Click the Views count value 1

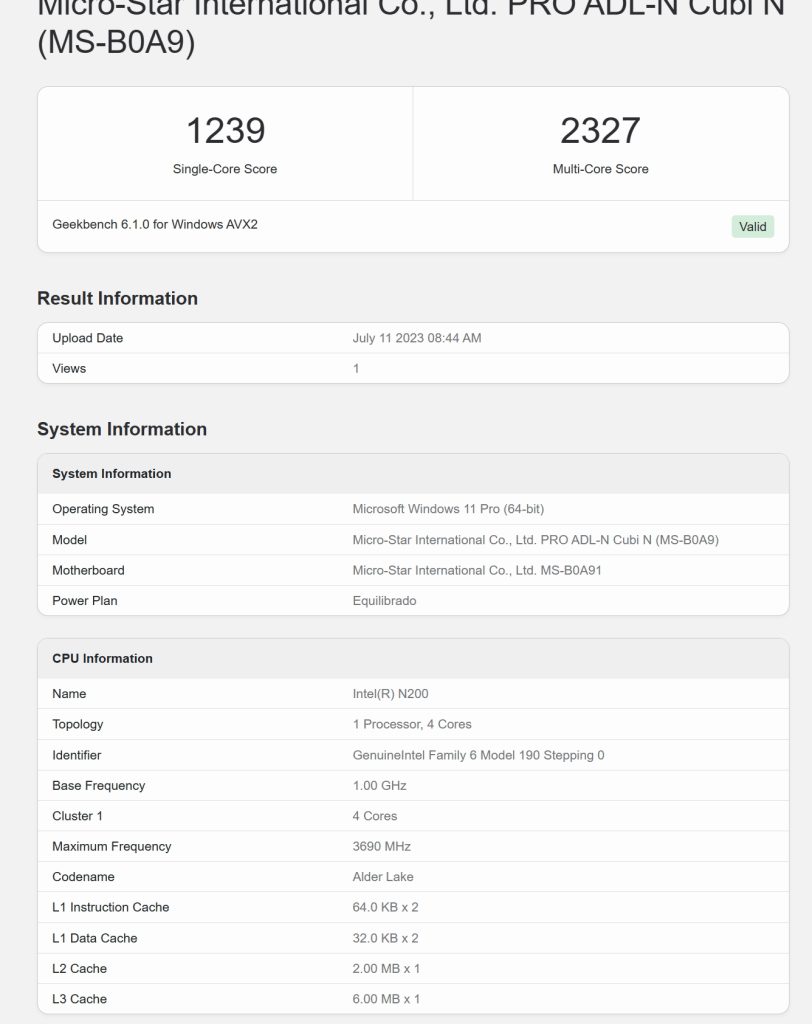click(356, 368)
